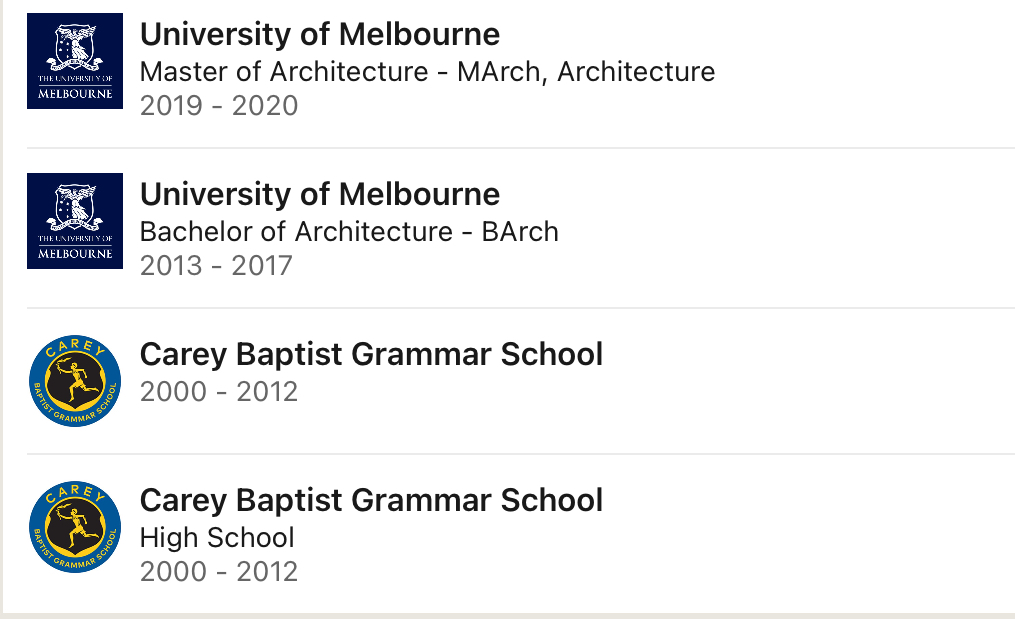
Task: Click the "High School" degree label
Action: [x=217, y=538]
